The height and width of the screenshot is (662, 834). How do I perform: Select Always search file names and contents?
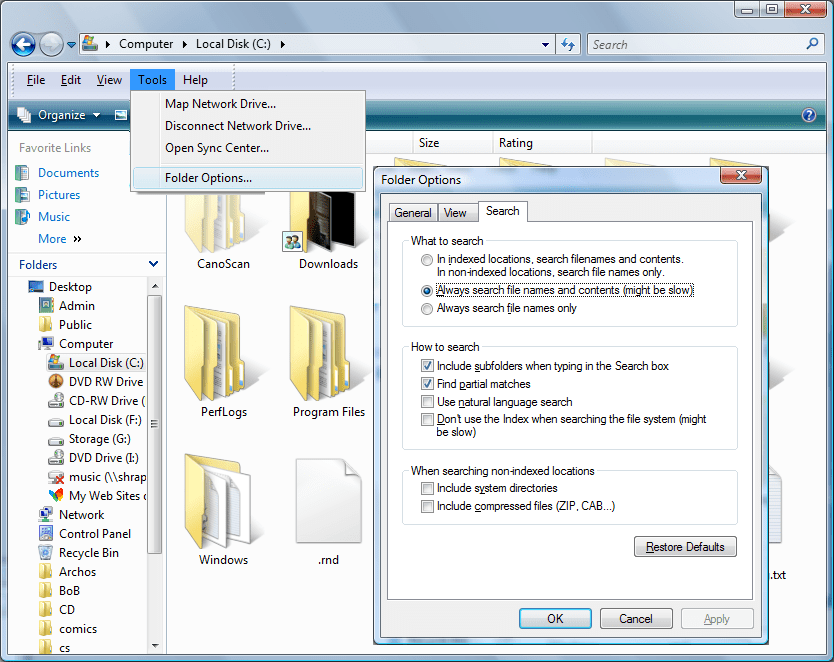427,291
